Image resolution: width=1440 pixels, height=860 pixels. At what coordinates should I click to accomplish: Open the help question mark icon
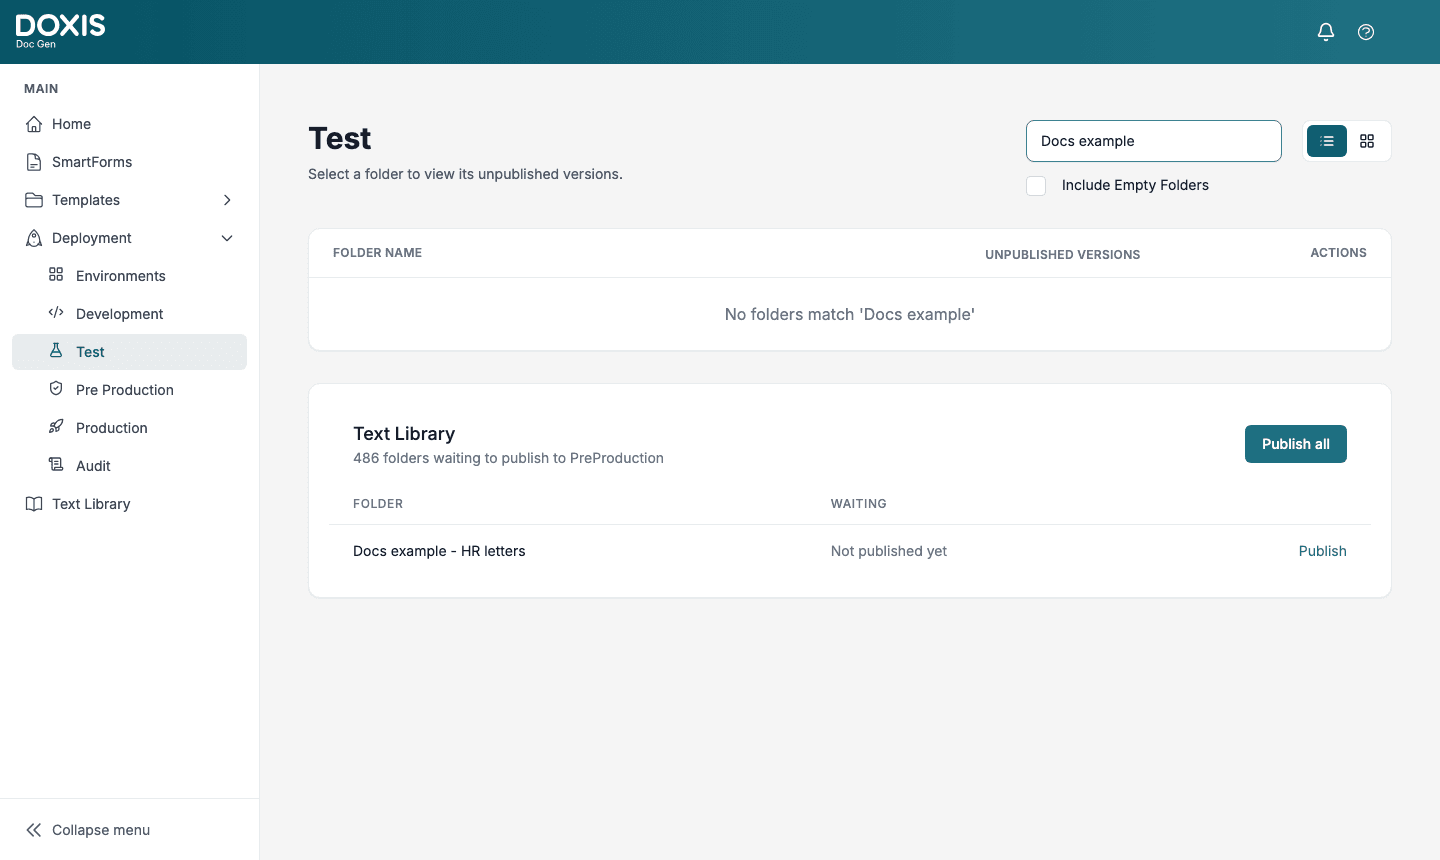[x=1366, y=32]
